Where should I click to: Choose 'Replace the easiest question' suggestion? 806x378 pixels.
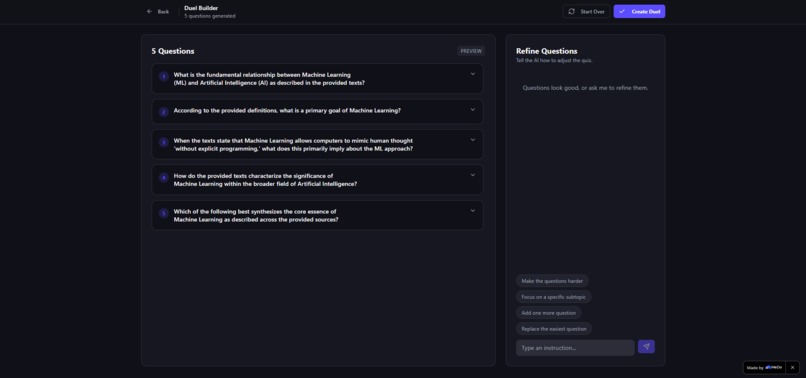tap(554, 329)
